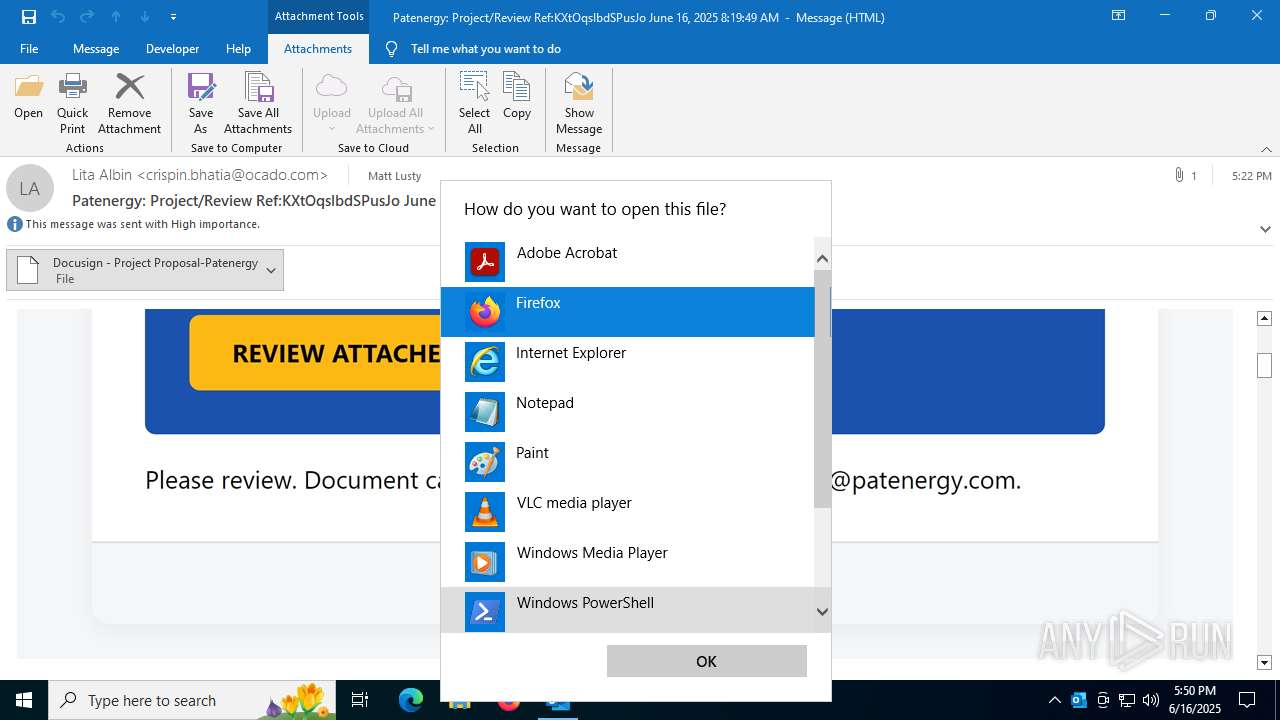Screen dimensions: 1280x720
Task: Choose Windows Media Player
Action: (x=628, y=562)
